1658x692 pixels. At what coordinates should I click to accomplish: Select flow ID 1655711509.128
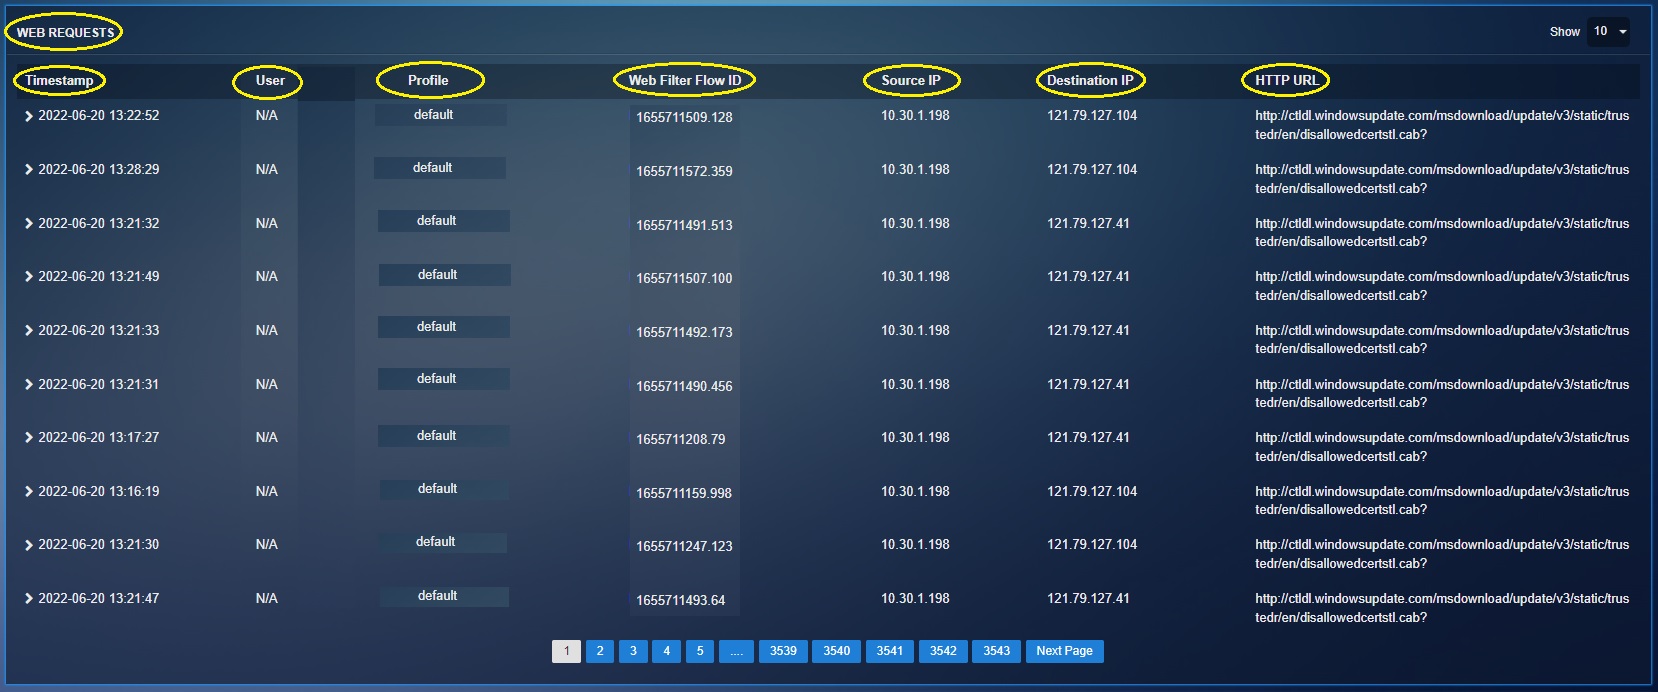point(684,118)
